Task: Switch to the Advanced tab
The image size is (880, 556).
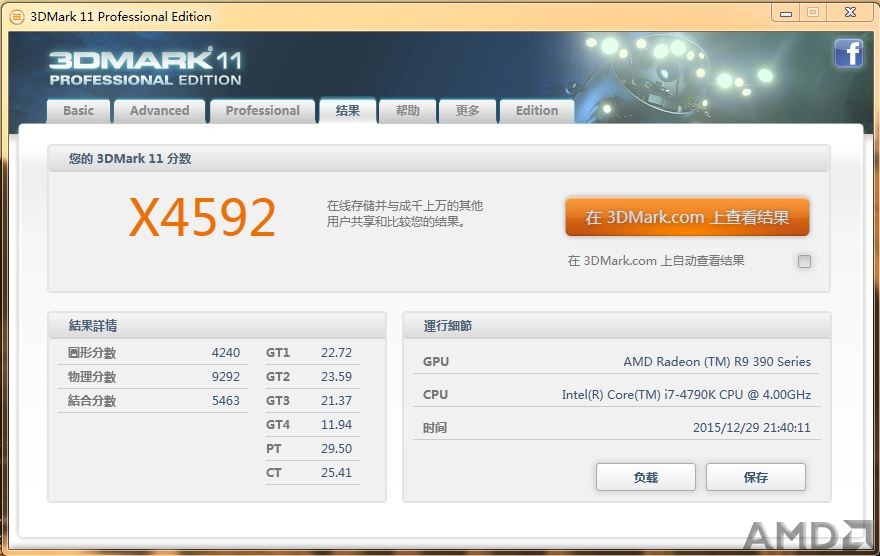Action: tap(159, 111)
